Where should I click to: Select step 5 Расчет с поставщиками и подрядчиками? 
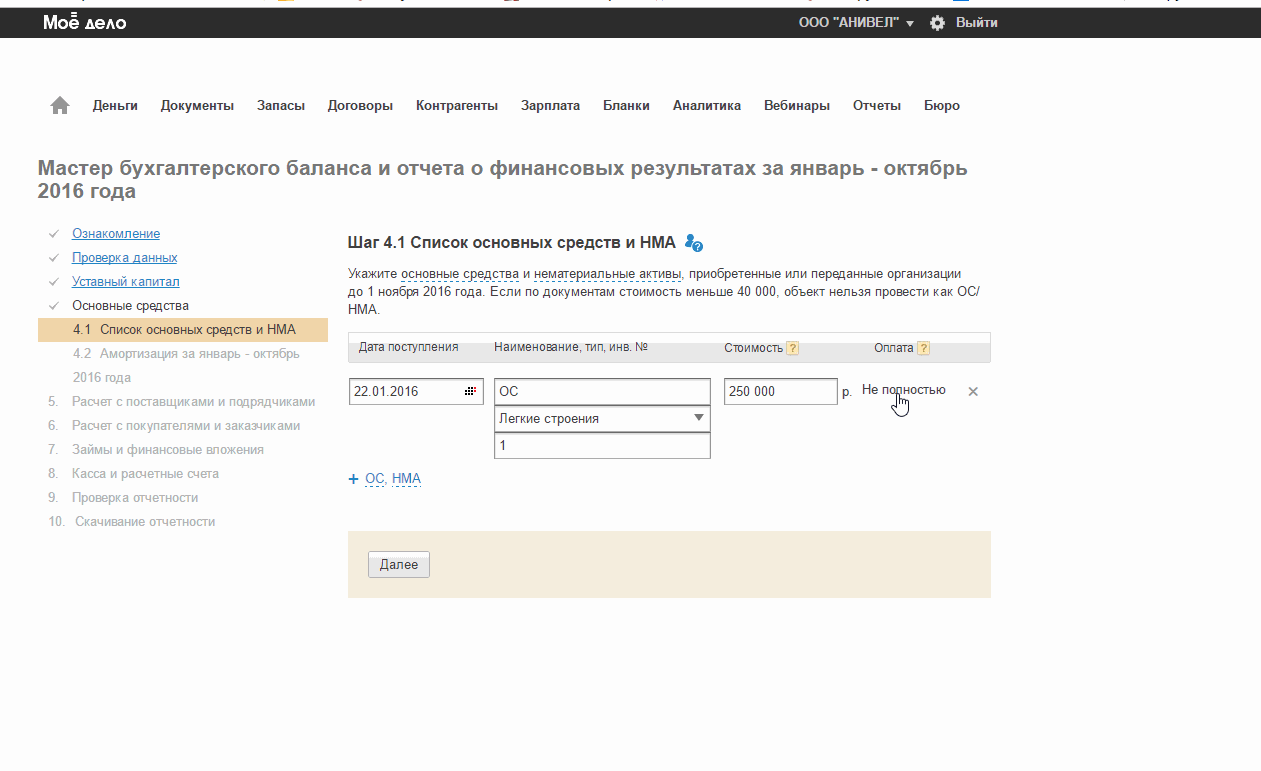click(x=193, y=401)
